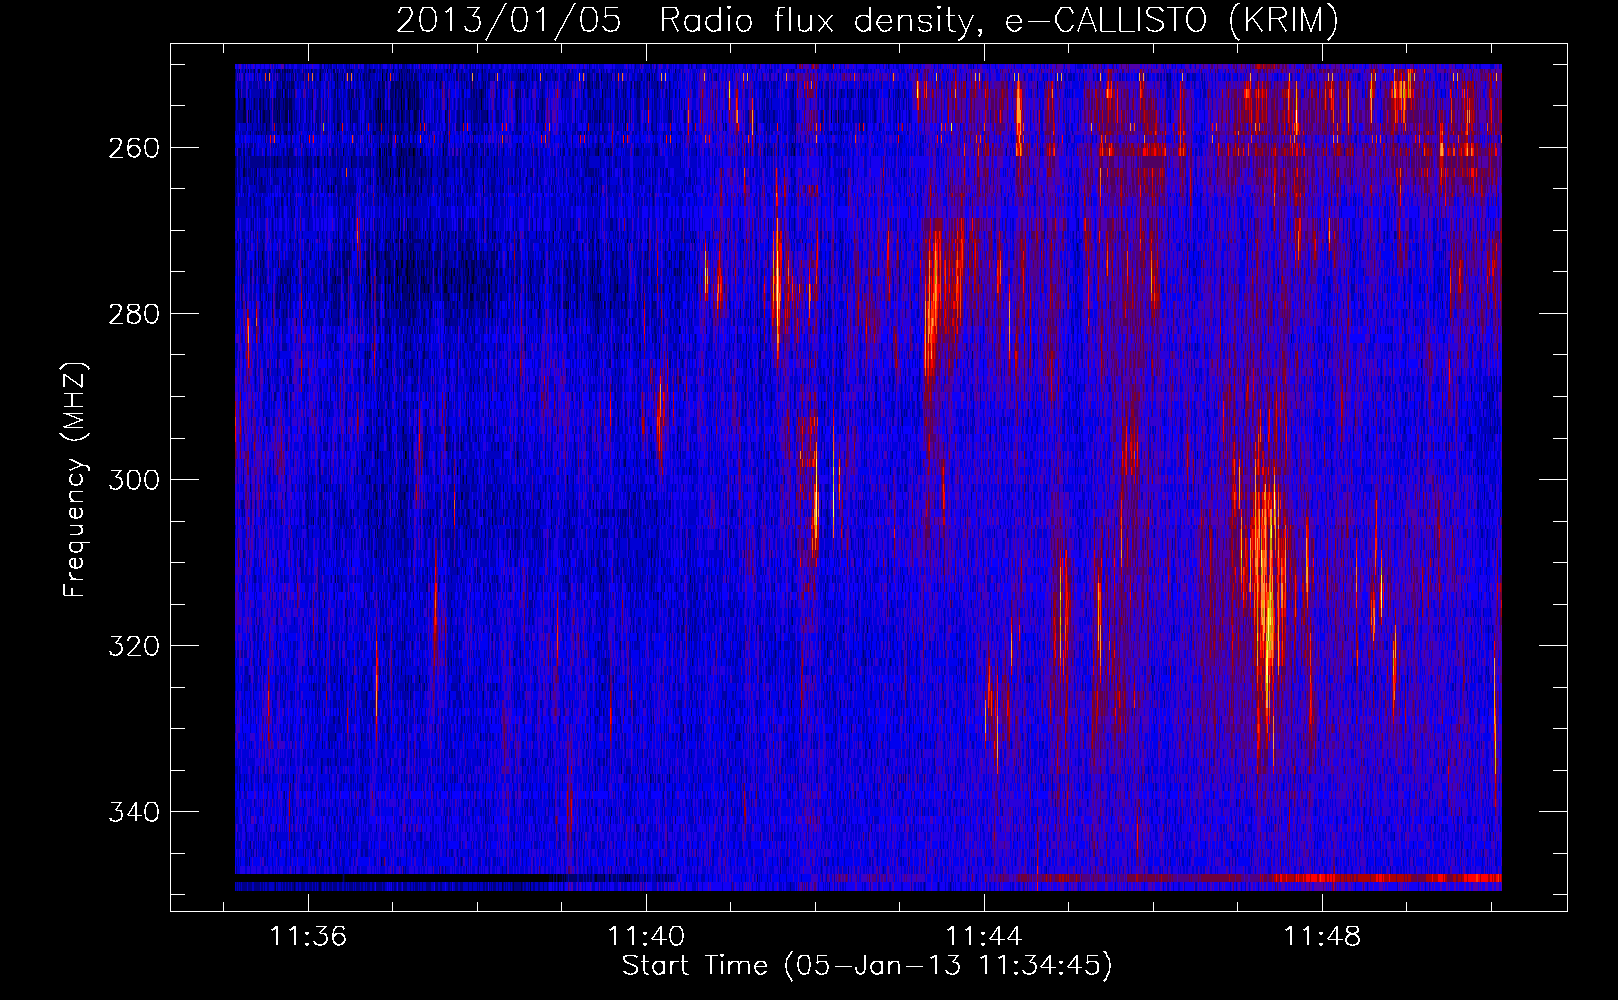Screen dimensions: 1618x1000
Task: Click the Start Time axis caption
Action: tap(867, 966)
